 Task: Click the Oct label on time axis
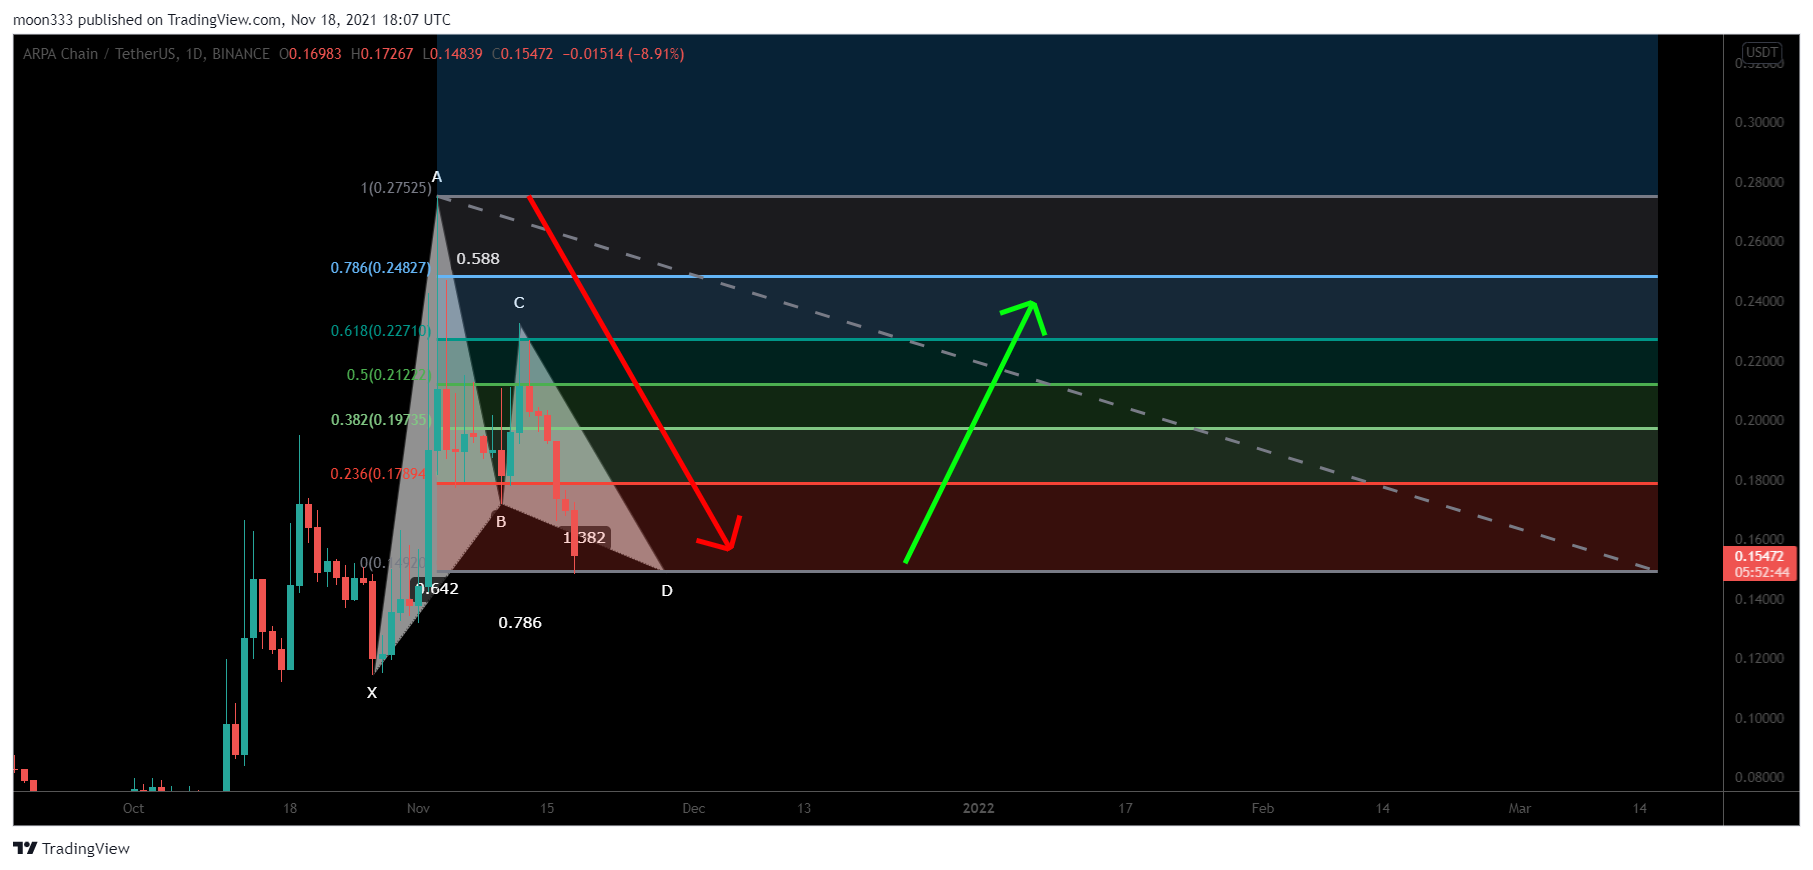tap(133, 808)
